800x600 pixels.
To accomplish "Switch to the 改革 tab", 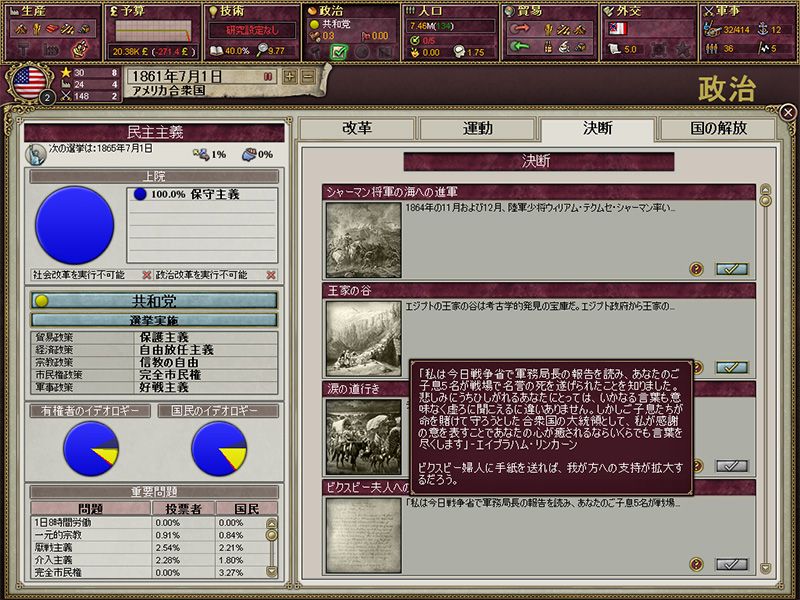I will [x=357, y=128].
